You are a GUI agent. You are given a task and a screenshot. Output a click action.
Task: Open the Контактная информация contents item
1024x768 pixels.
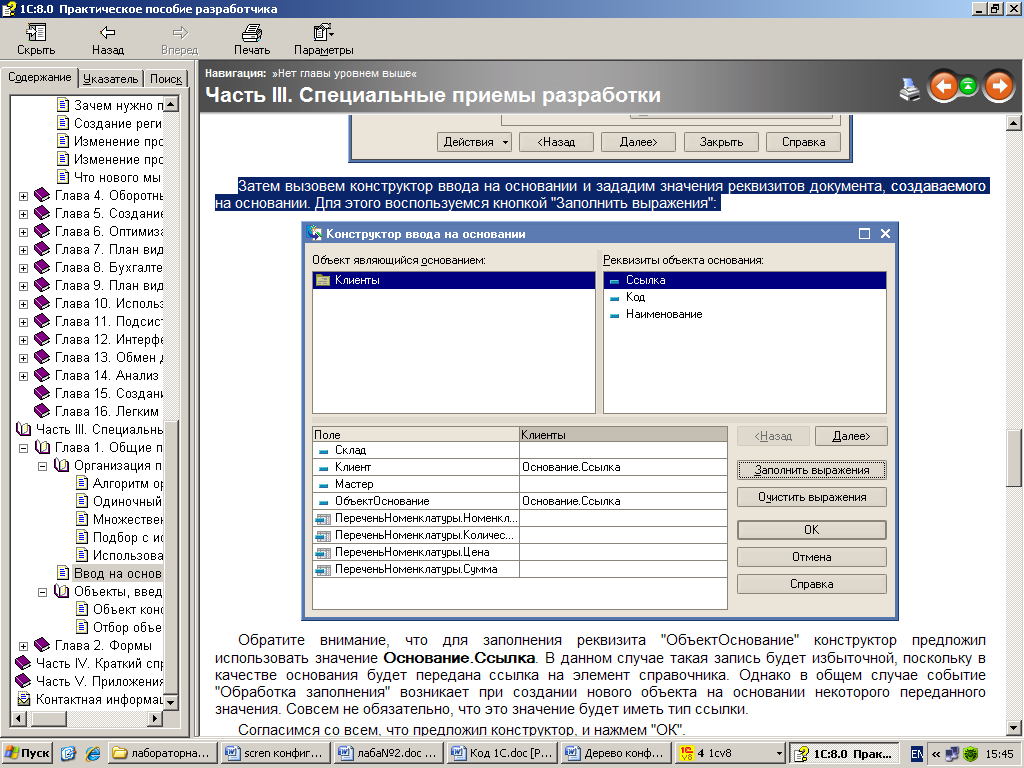tap(98, 699)
